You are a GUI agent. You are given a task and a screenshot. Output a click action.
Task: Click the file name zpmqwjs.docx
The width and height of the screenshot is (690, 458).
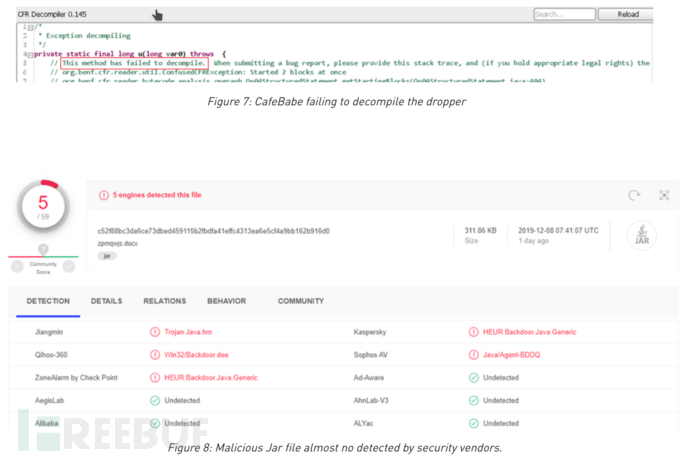pyautogui.click(x=117, y=243)
